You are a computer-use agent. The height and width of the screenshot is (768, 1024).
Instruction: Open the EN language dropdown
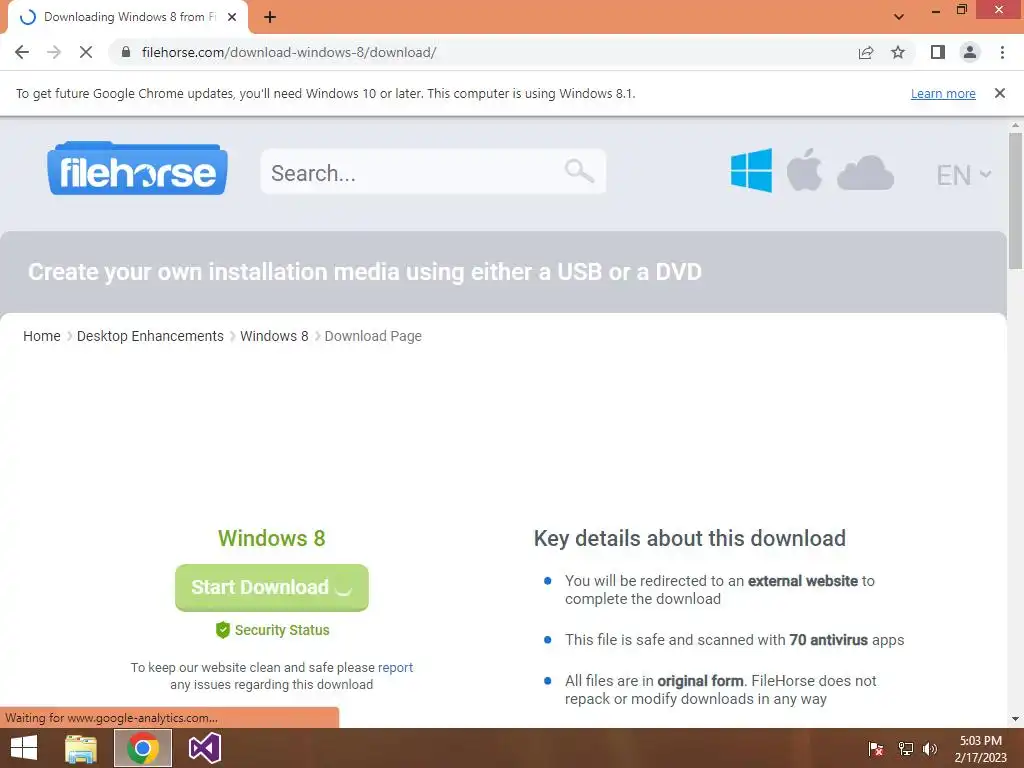(963, 175)
